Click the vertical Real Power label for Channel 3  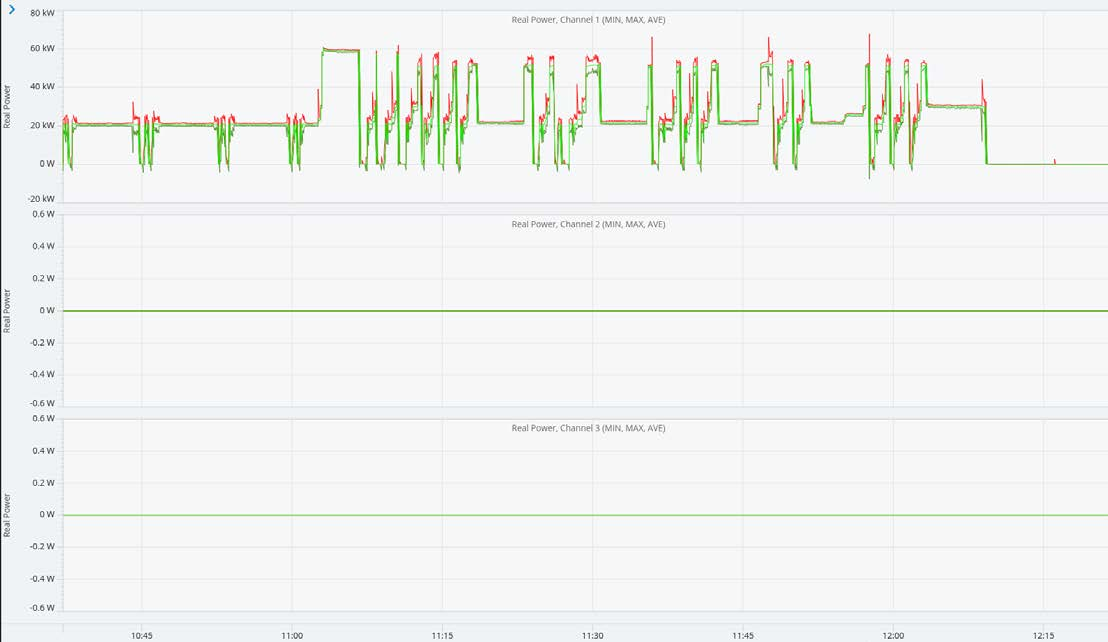point(8,513)
